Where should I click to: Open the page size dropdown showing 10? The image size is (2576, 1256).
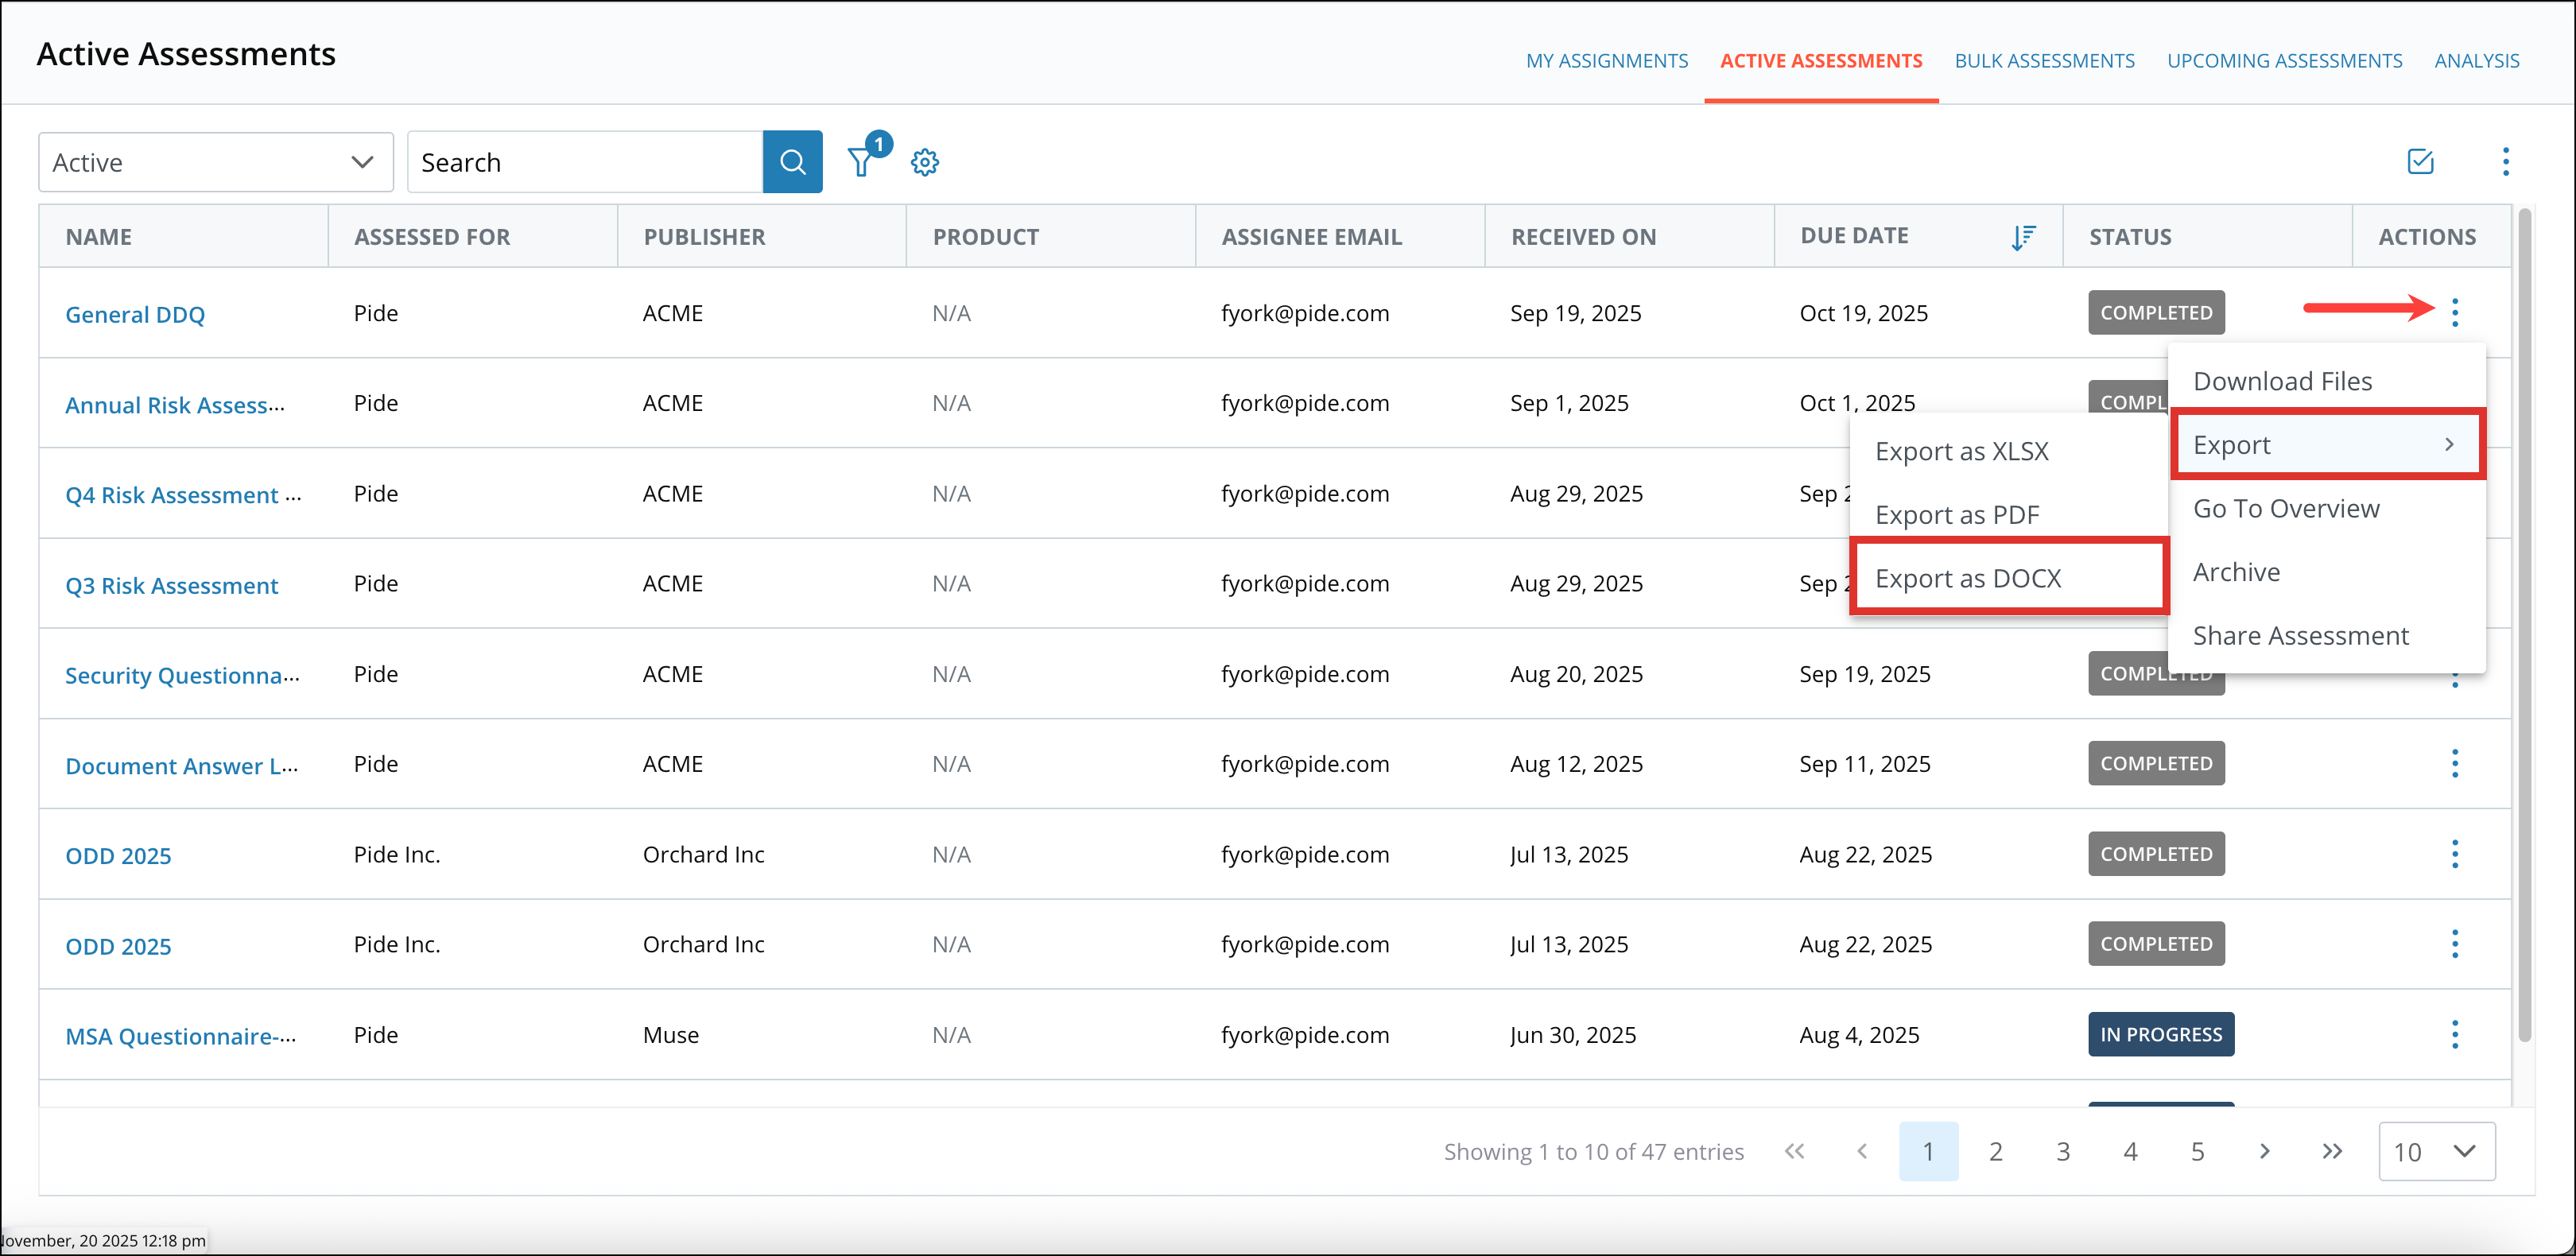click(x=2437, y=1151)
